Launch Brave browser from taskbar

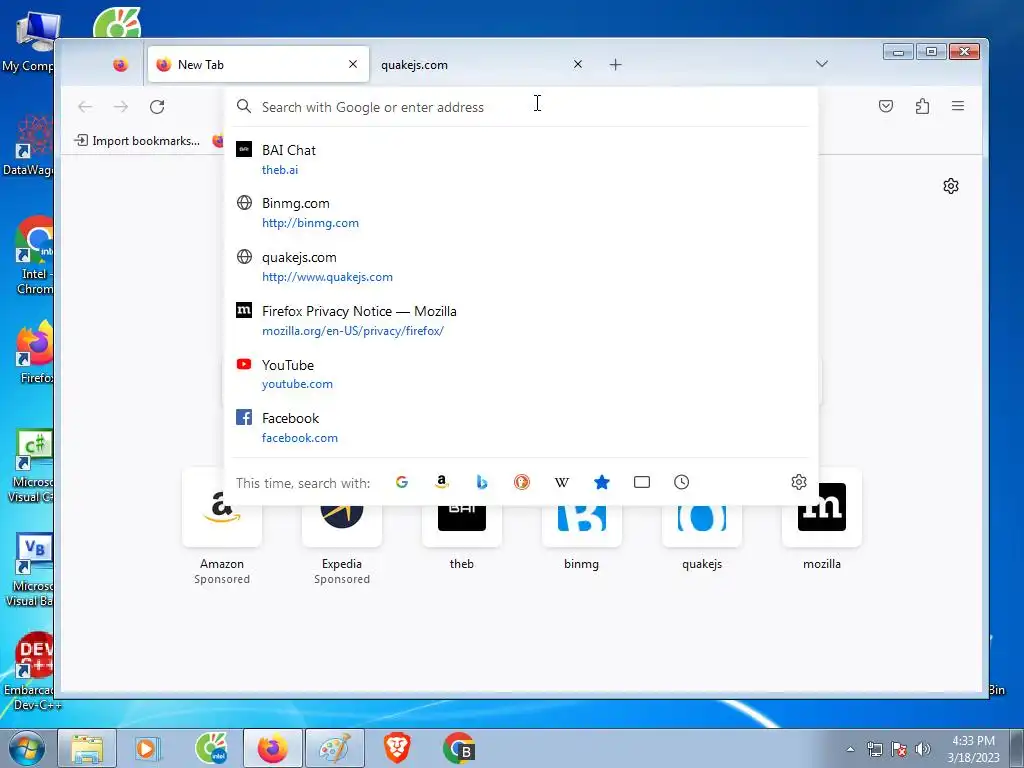coord(396,748)
